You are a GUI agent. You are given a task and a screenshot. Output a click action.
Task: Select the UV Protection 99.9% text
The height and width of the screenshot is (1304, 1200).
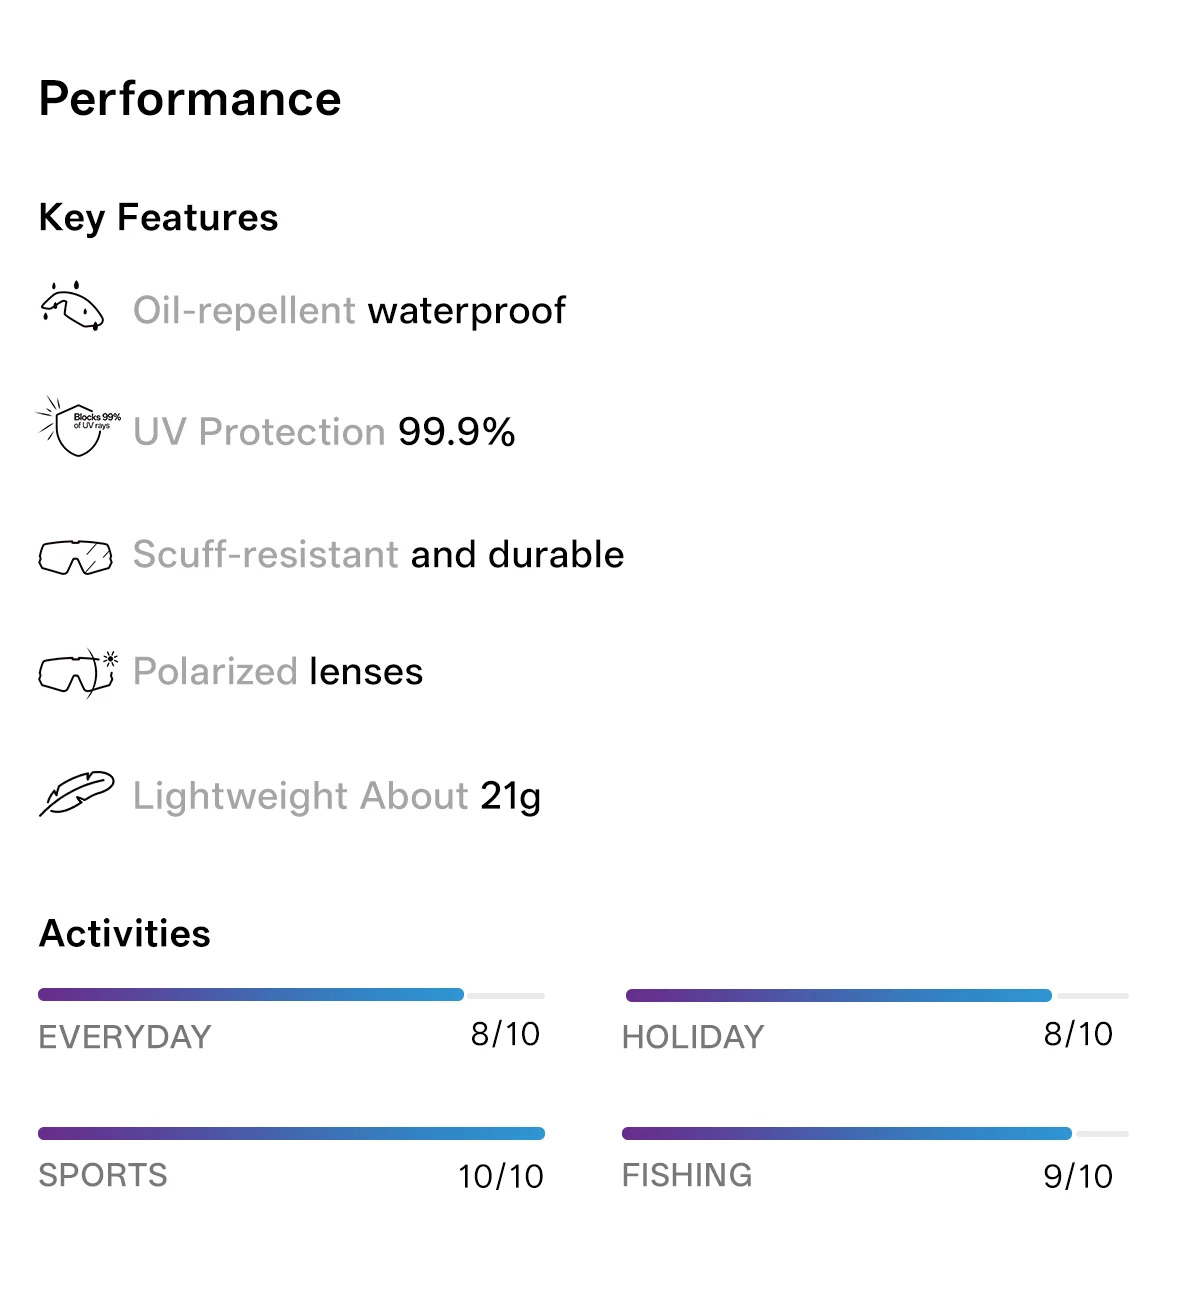coord(324,432)
